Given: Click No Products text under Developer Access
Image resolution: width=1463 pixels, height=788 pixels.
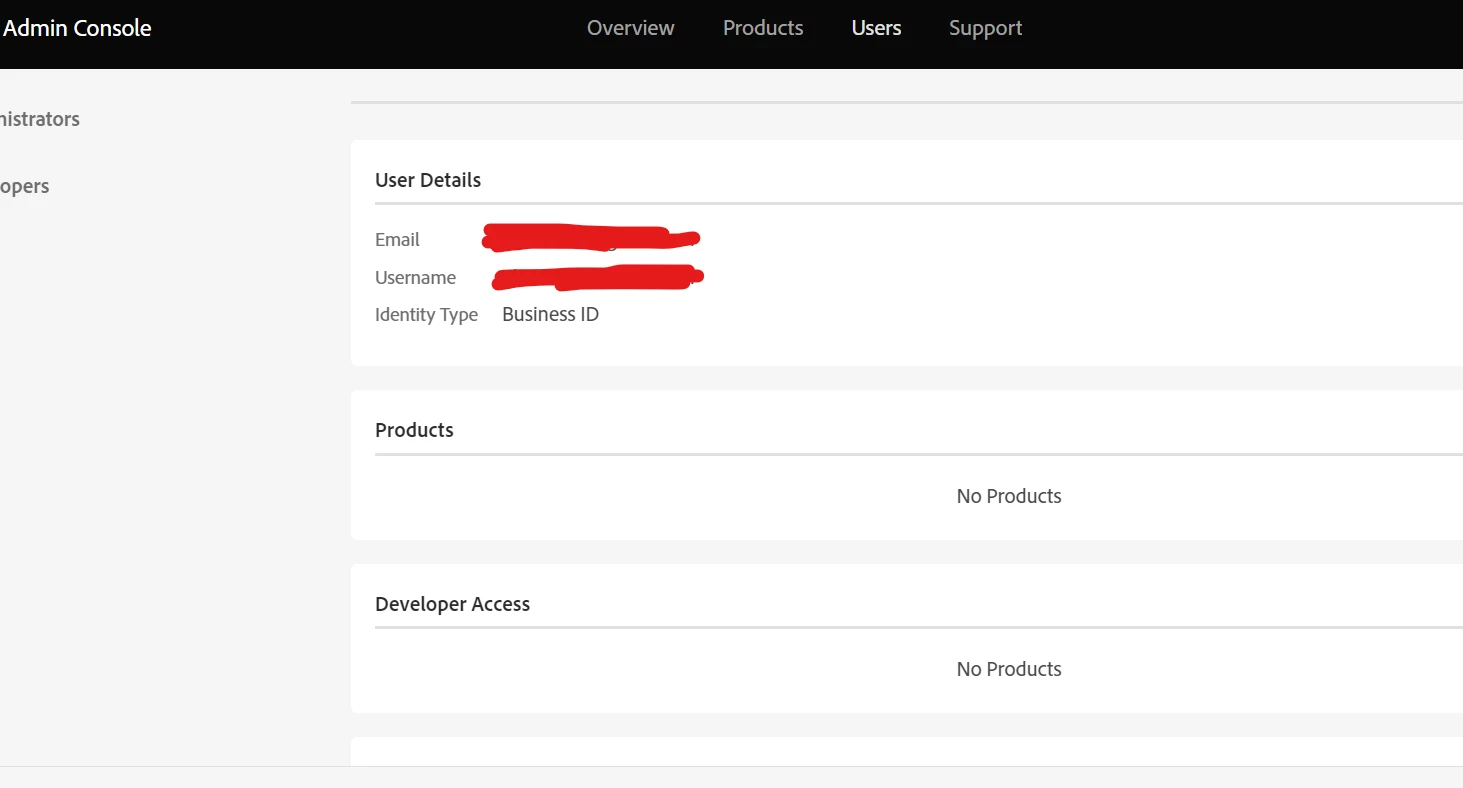Looking at the screenshot, I should [x=1009, y=669].
